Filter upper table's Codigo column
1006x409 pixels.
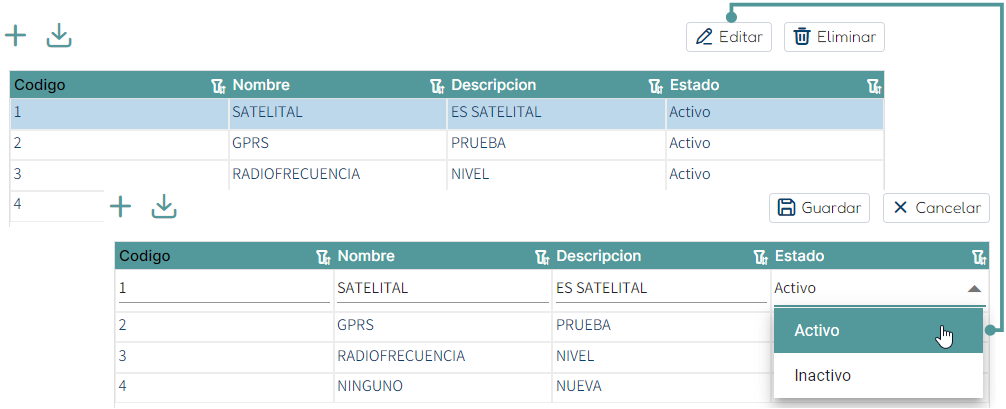tap(219, 86)
